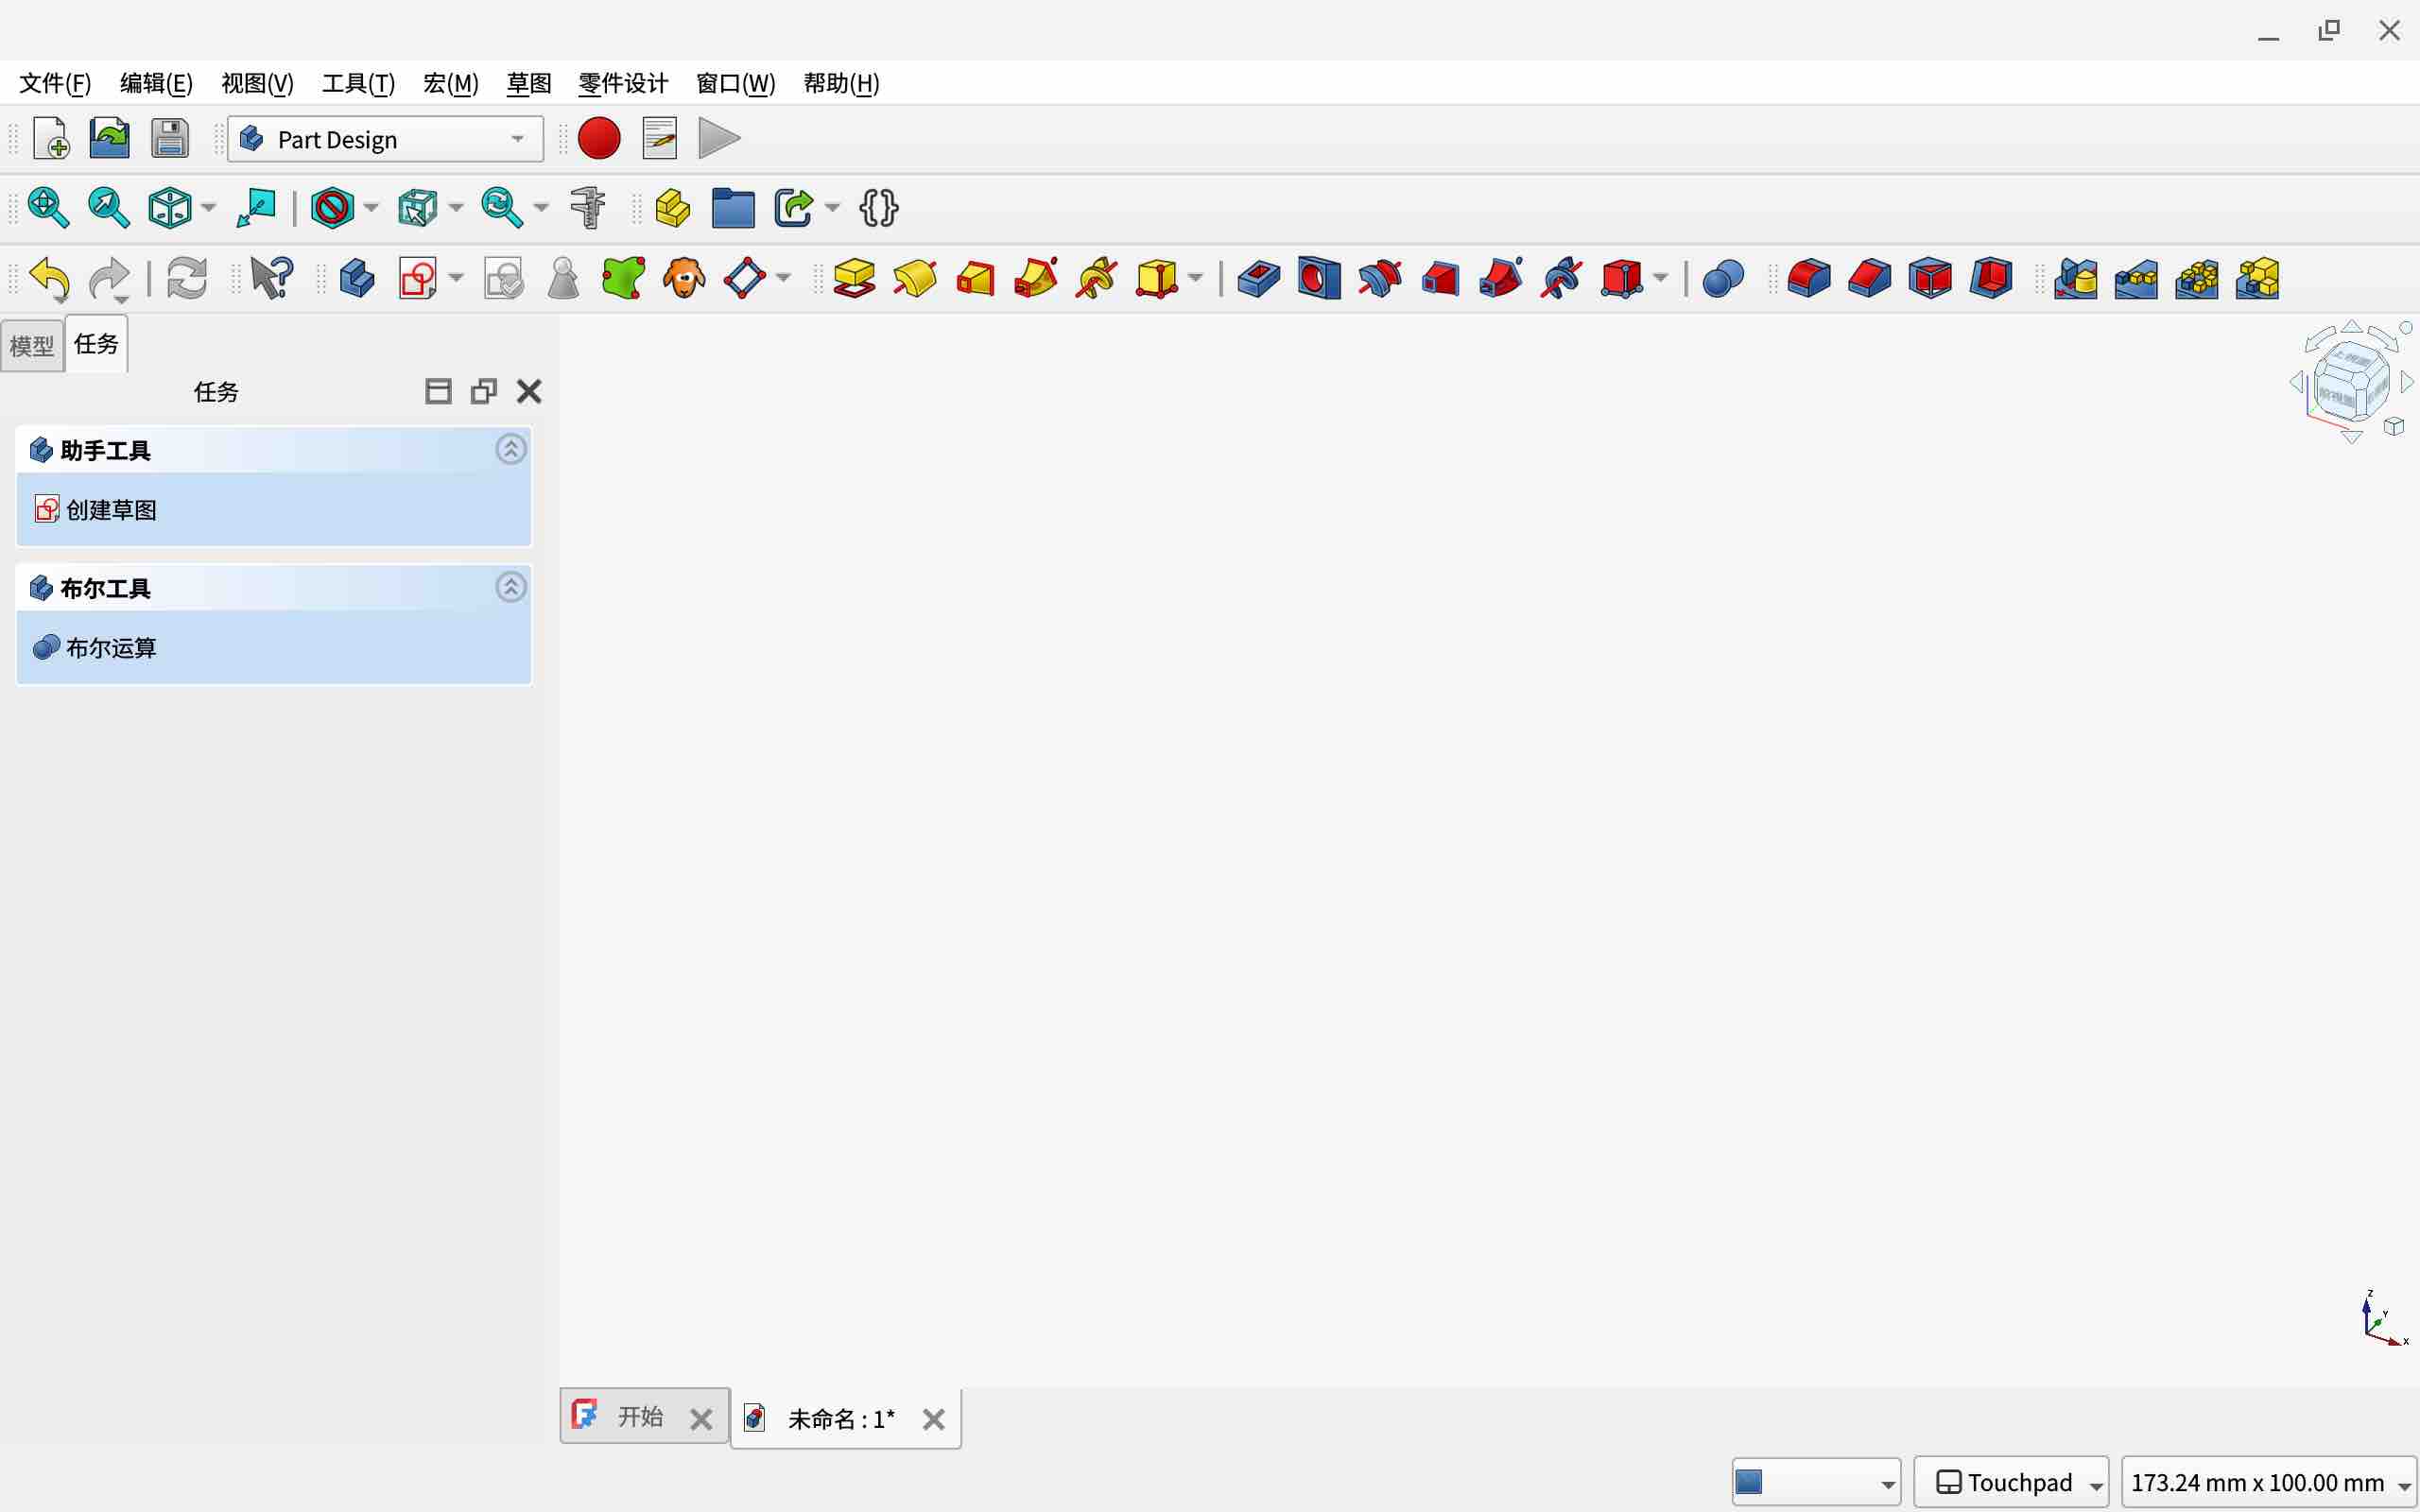Start macro recording with red button
Viewport: 2420px width, 1512px height.
coord(599,138)
